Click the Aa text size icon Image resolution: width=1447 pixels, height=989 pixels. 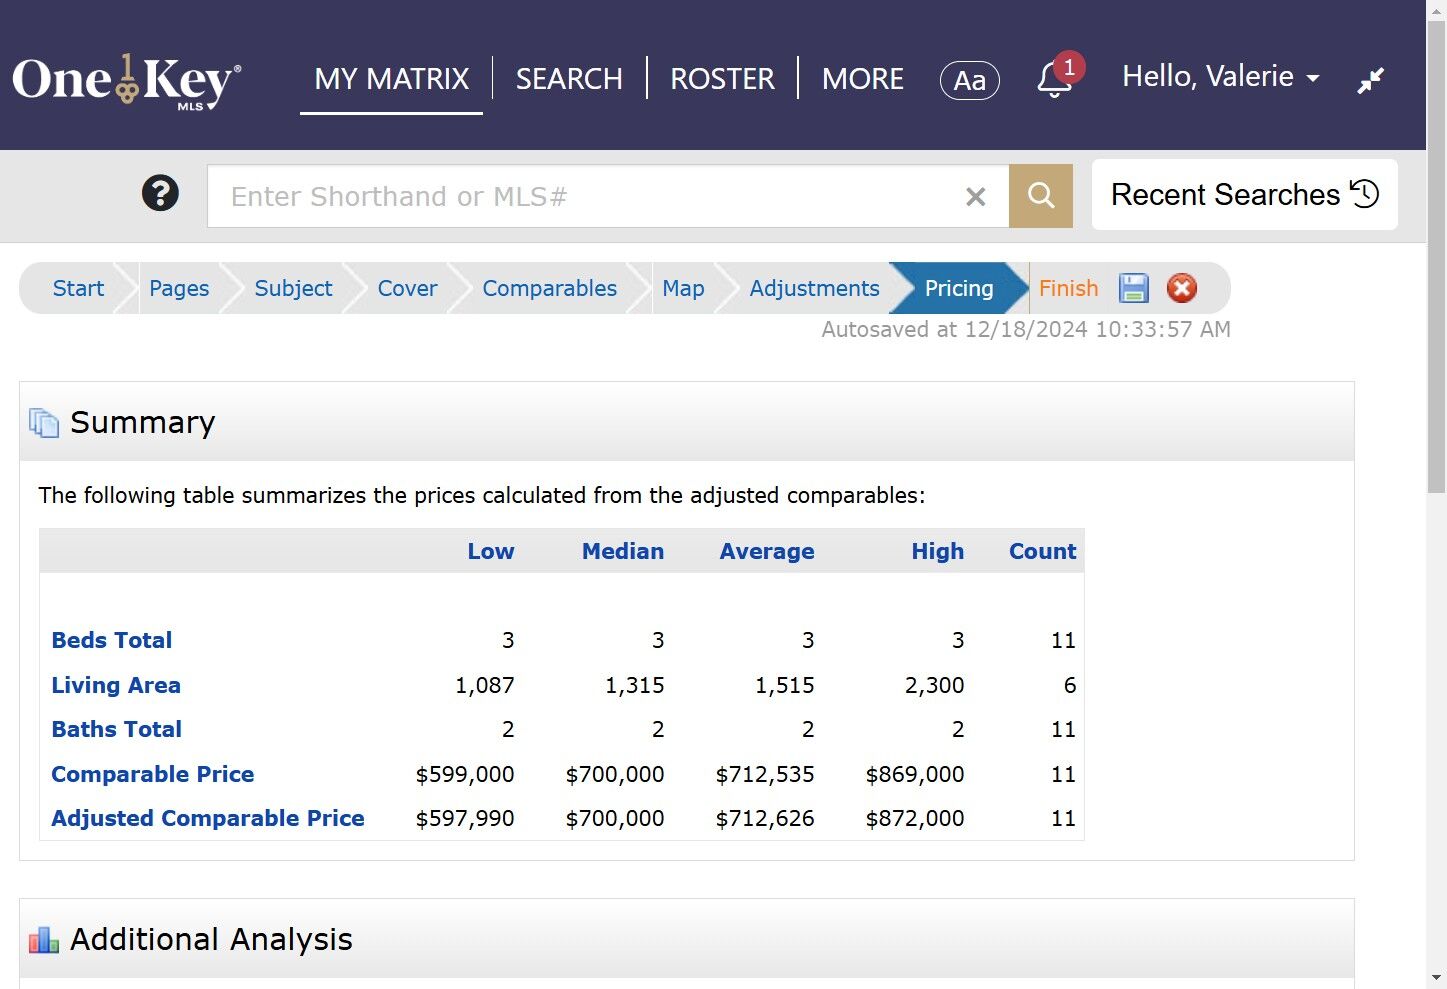[x=968, y=80]
